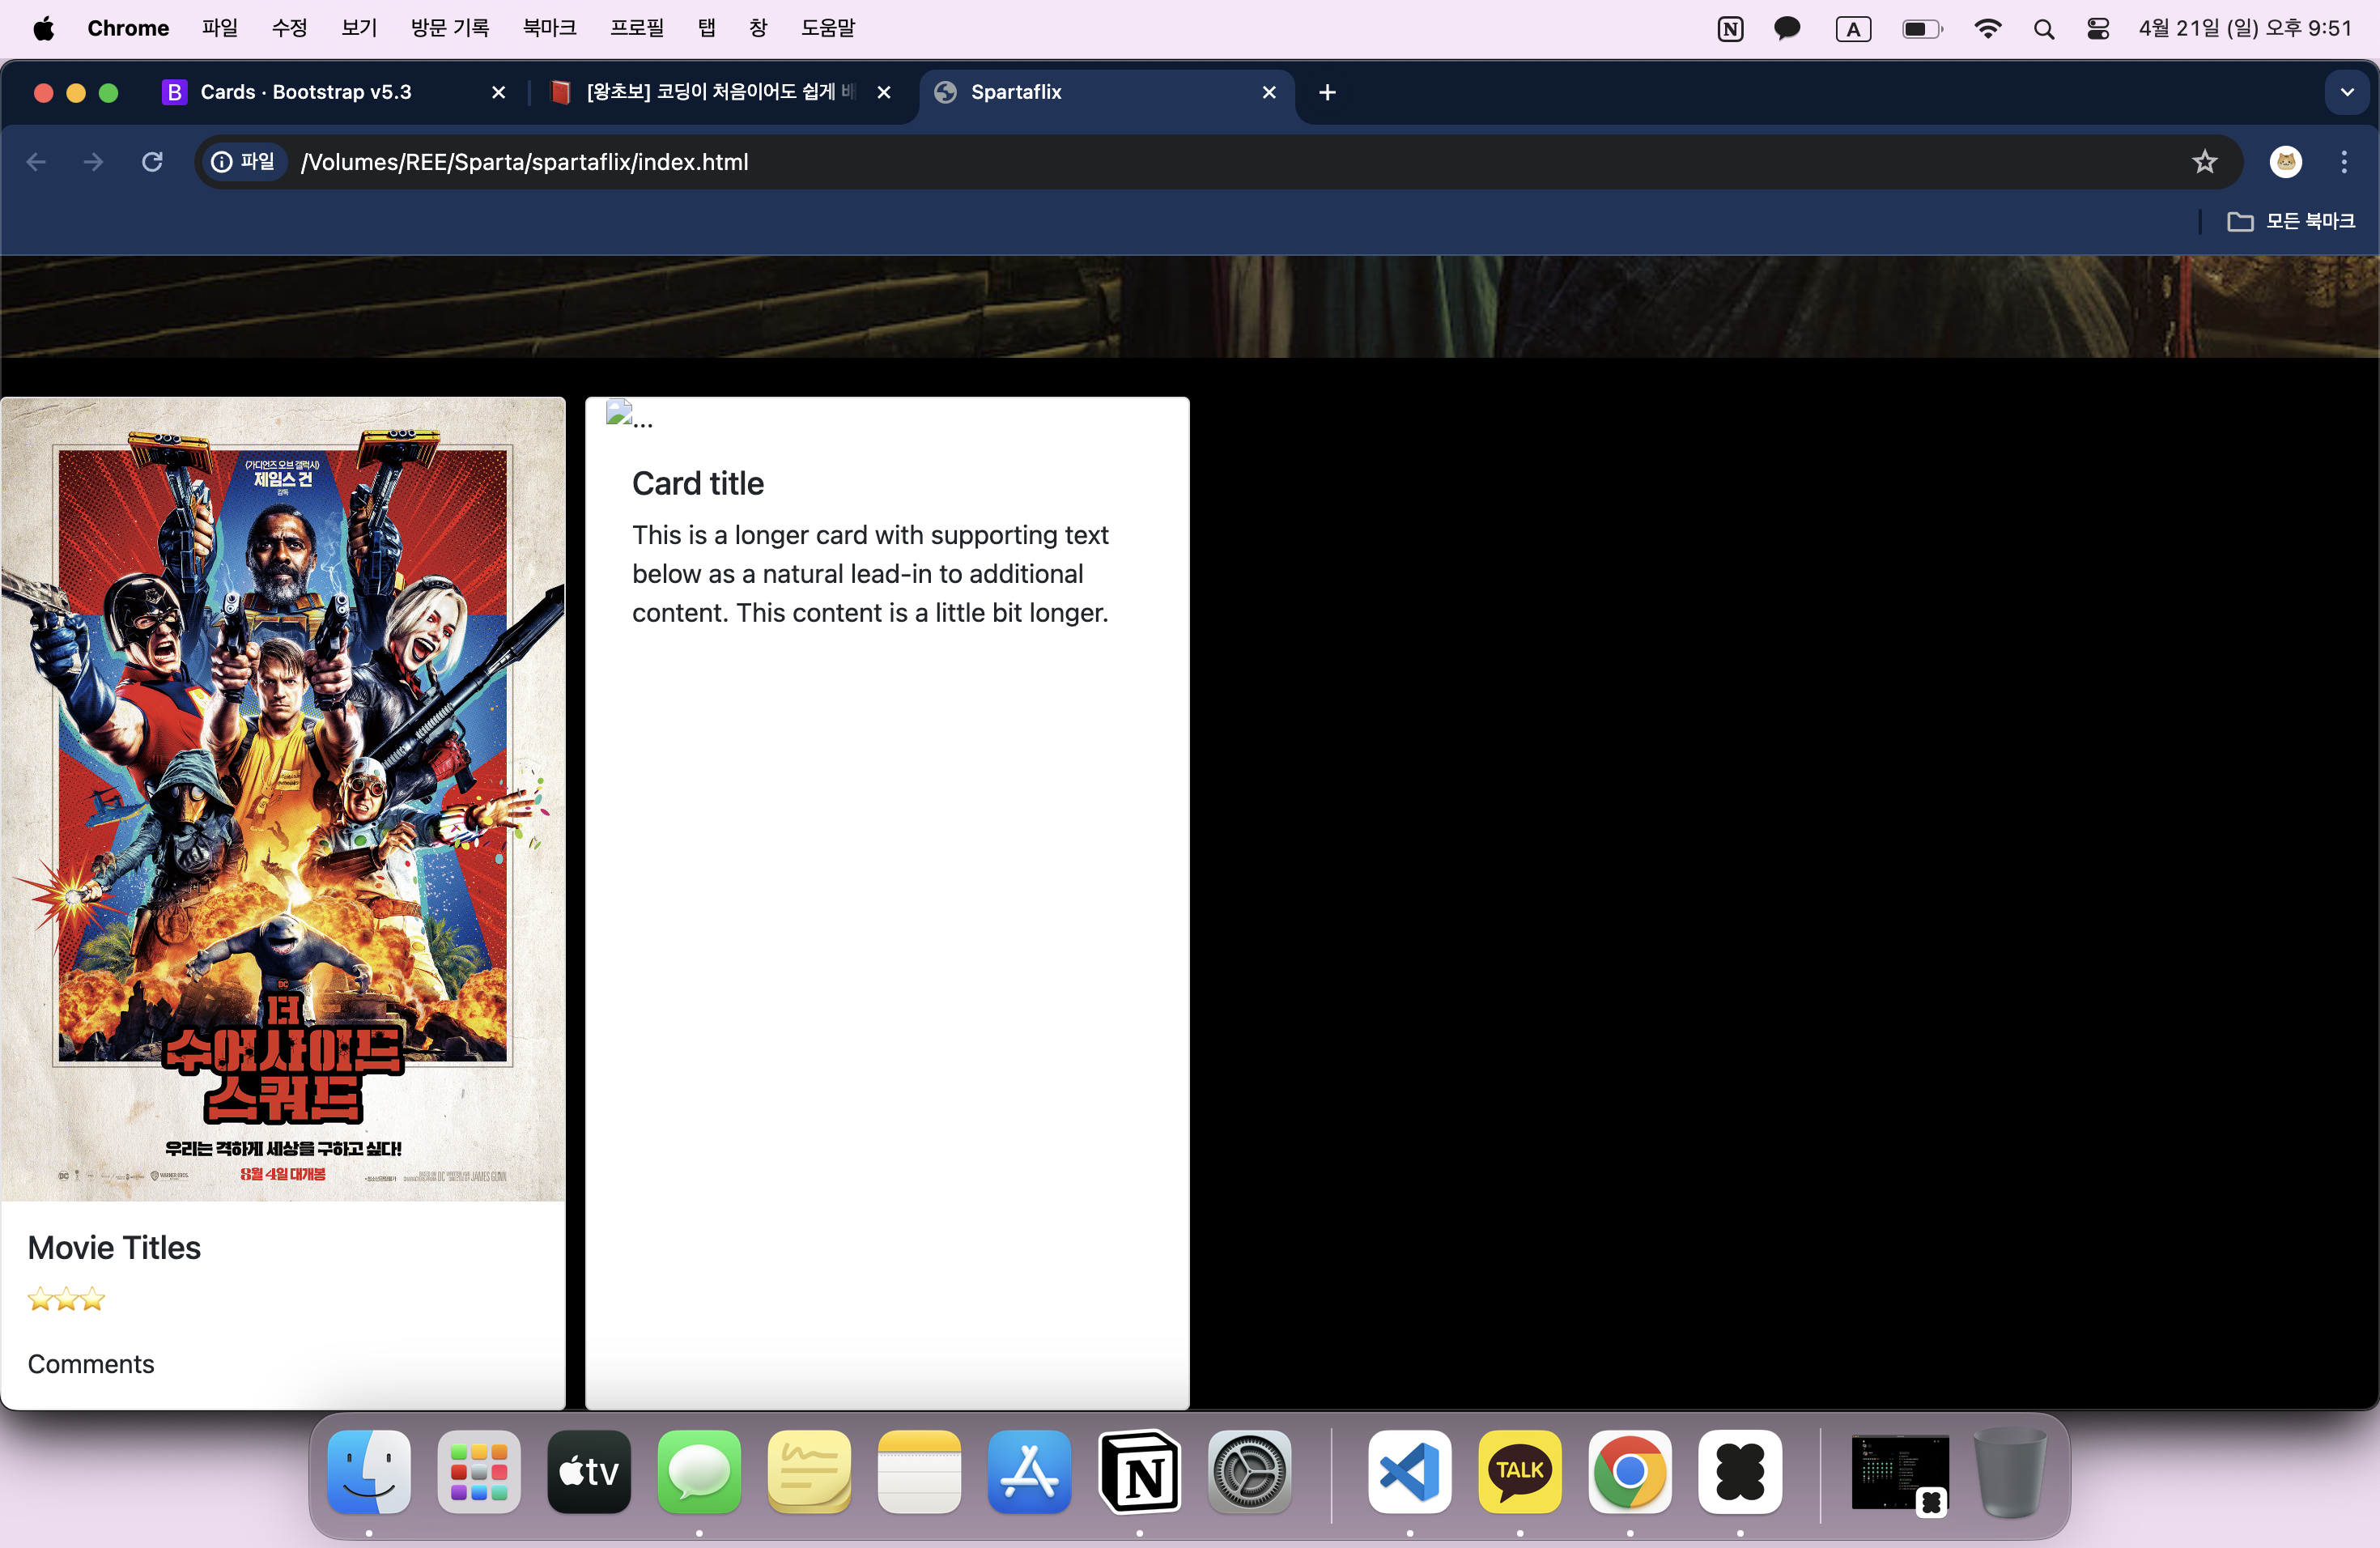Open the 파일 (File) menu
The width and height of the screenshot is (2380, 1548).
point(220,28)
